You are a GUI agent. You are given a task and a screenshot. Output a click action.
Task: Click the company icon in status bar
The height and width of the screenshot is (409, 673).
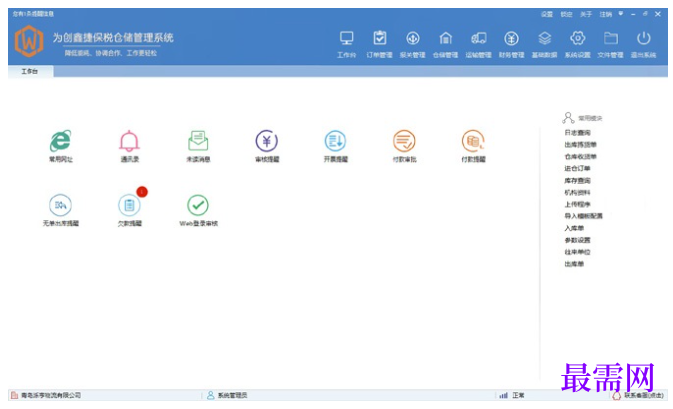coord(15,395)
